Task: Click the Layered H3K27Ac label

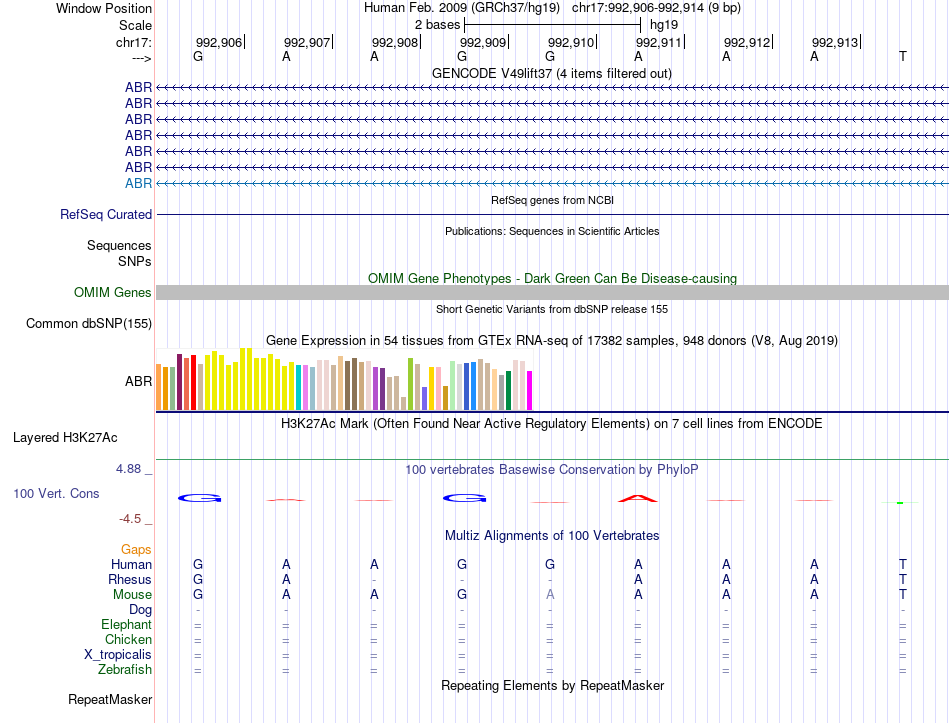Action: coord(65,438)
